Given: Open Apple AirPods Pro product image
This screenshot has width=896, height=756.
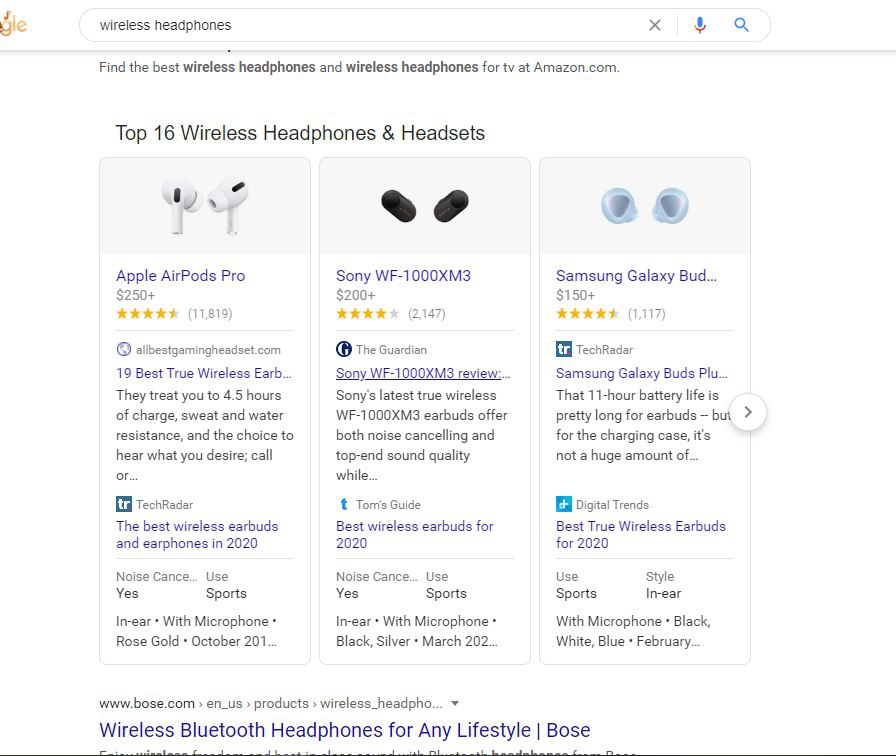Looking at the screenshot, I should (x=205, y=206).
